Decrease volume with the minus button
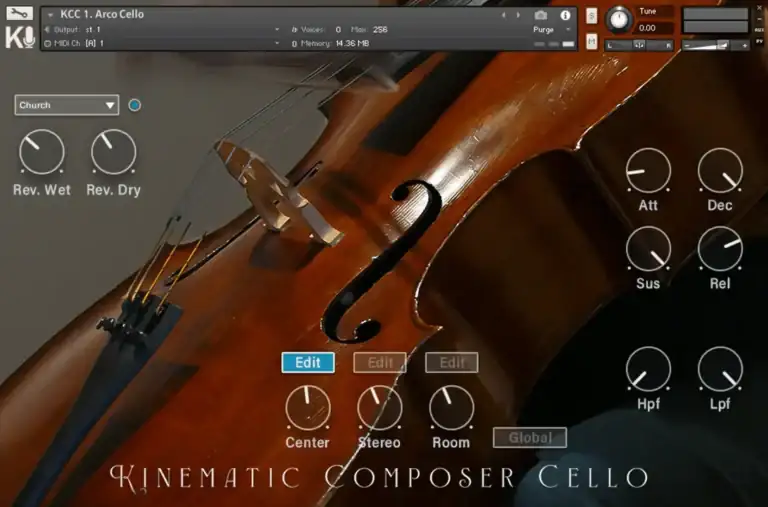The height and width of the screenshot is (507, 768). 687,46
